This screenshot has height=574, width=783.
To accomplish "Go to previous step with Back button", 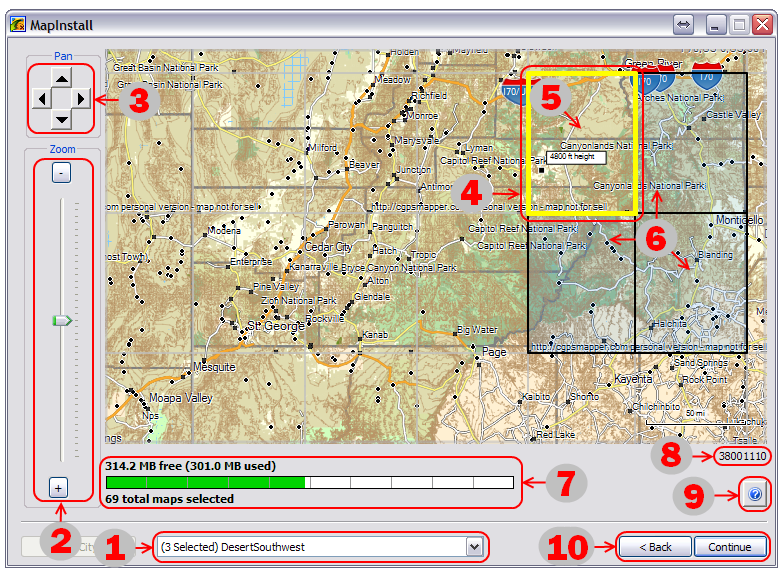I will [655, 547].
